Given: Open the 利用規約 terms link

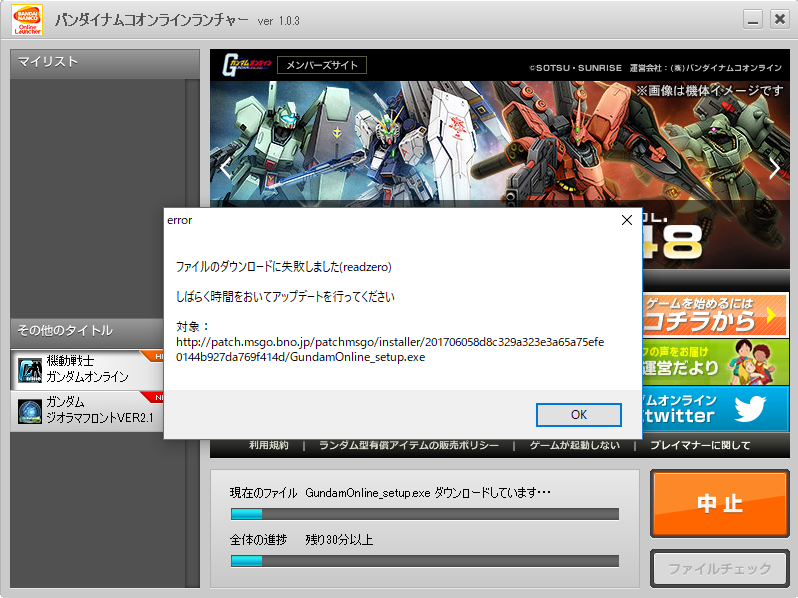Looking at the screenshot, I should [268, 446].
